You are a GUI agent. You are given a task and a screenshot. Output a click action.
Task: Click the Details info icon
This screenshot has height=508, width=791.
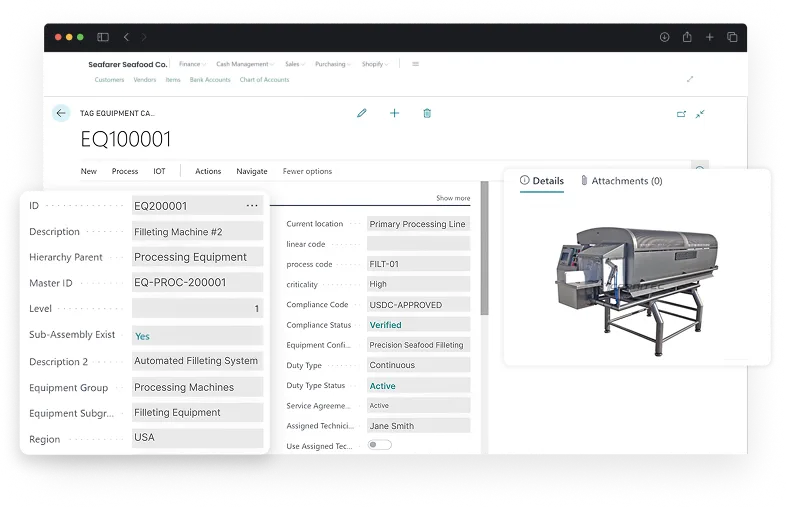point(525,180)
